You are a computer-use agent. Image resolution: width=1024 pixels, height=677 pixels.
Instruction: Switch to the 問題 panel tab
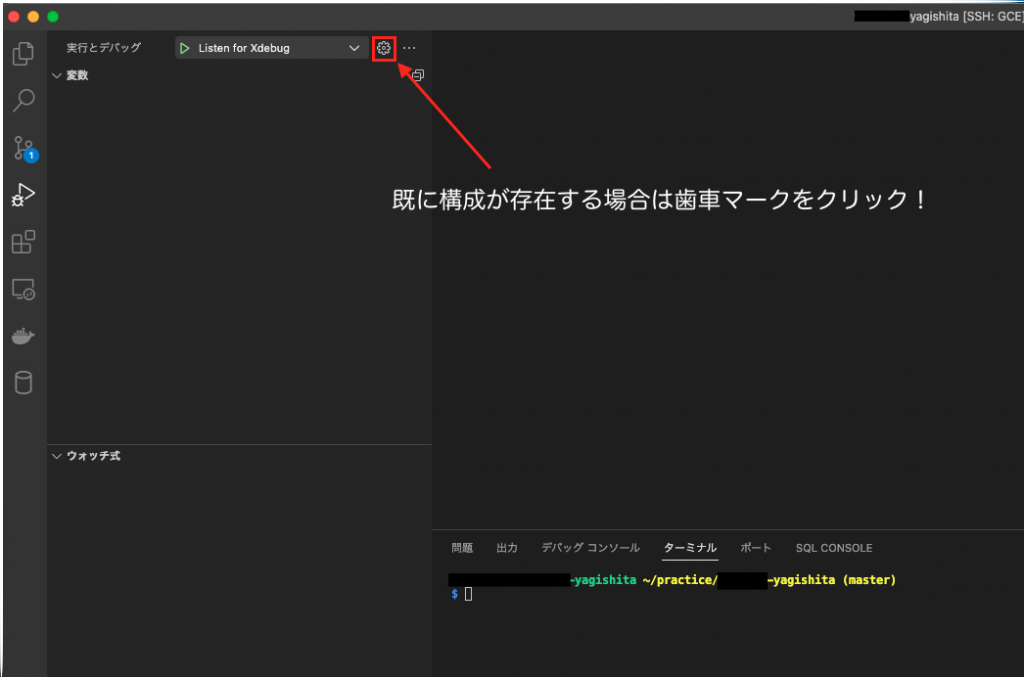[462, 548]
